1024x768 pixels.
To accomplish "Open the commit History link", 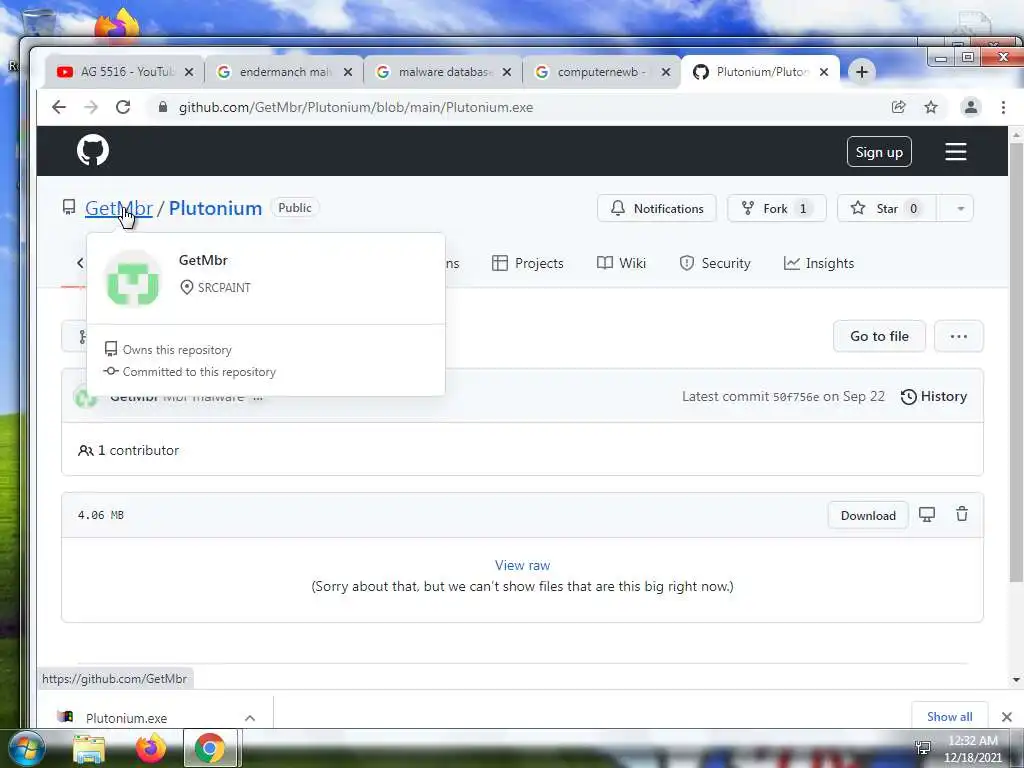I will click(934, 396).
